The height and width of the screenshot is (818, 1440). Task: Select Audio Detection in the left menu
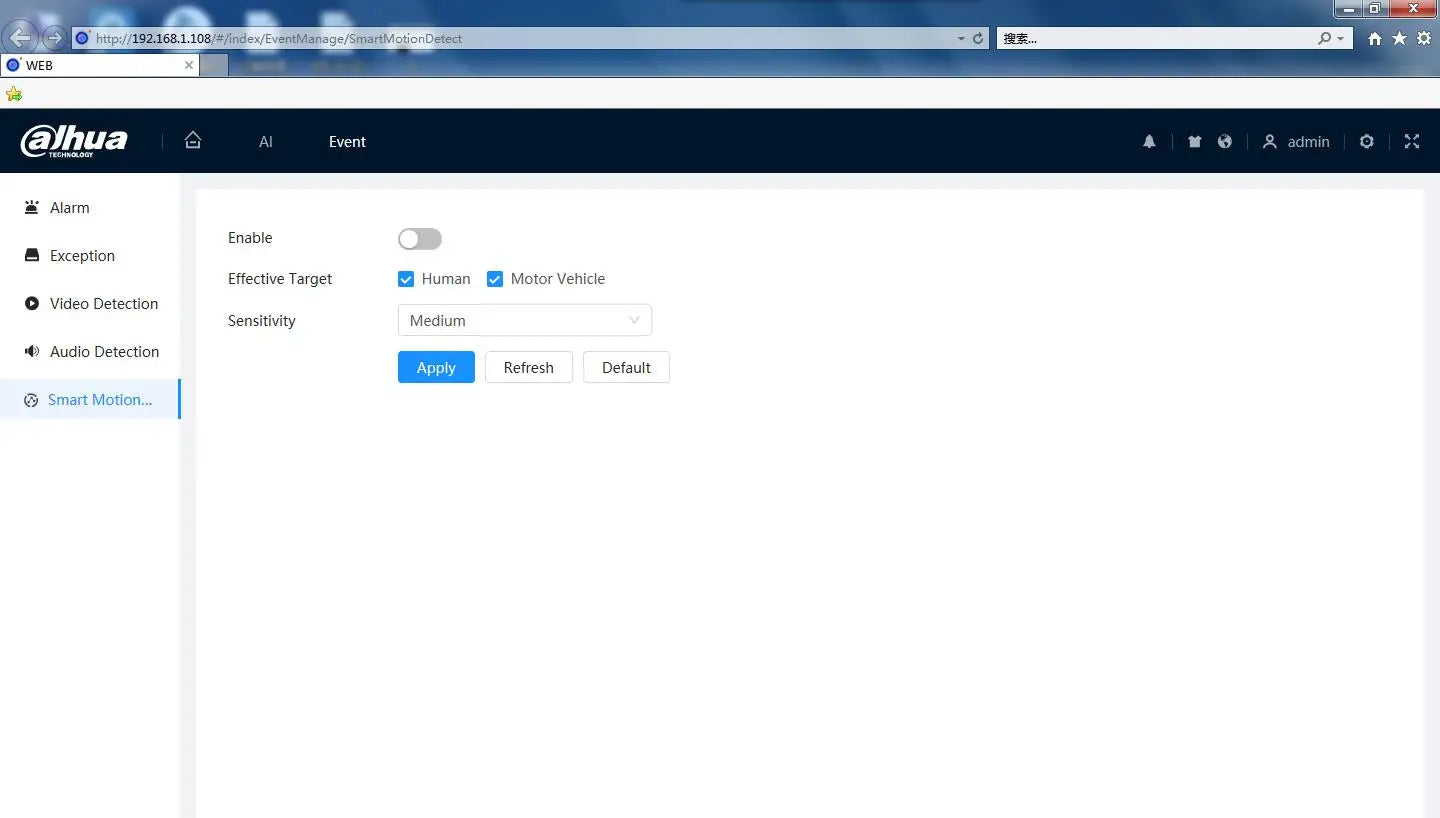point(104,352)
